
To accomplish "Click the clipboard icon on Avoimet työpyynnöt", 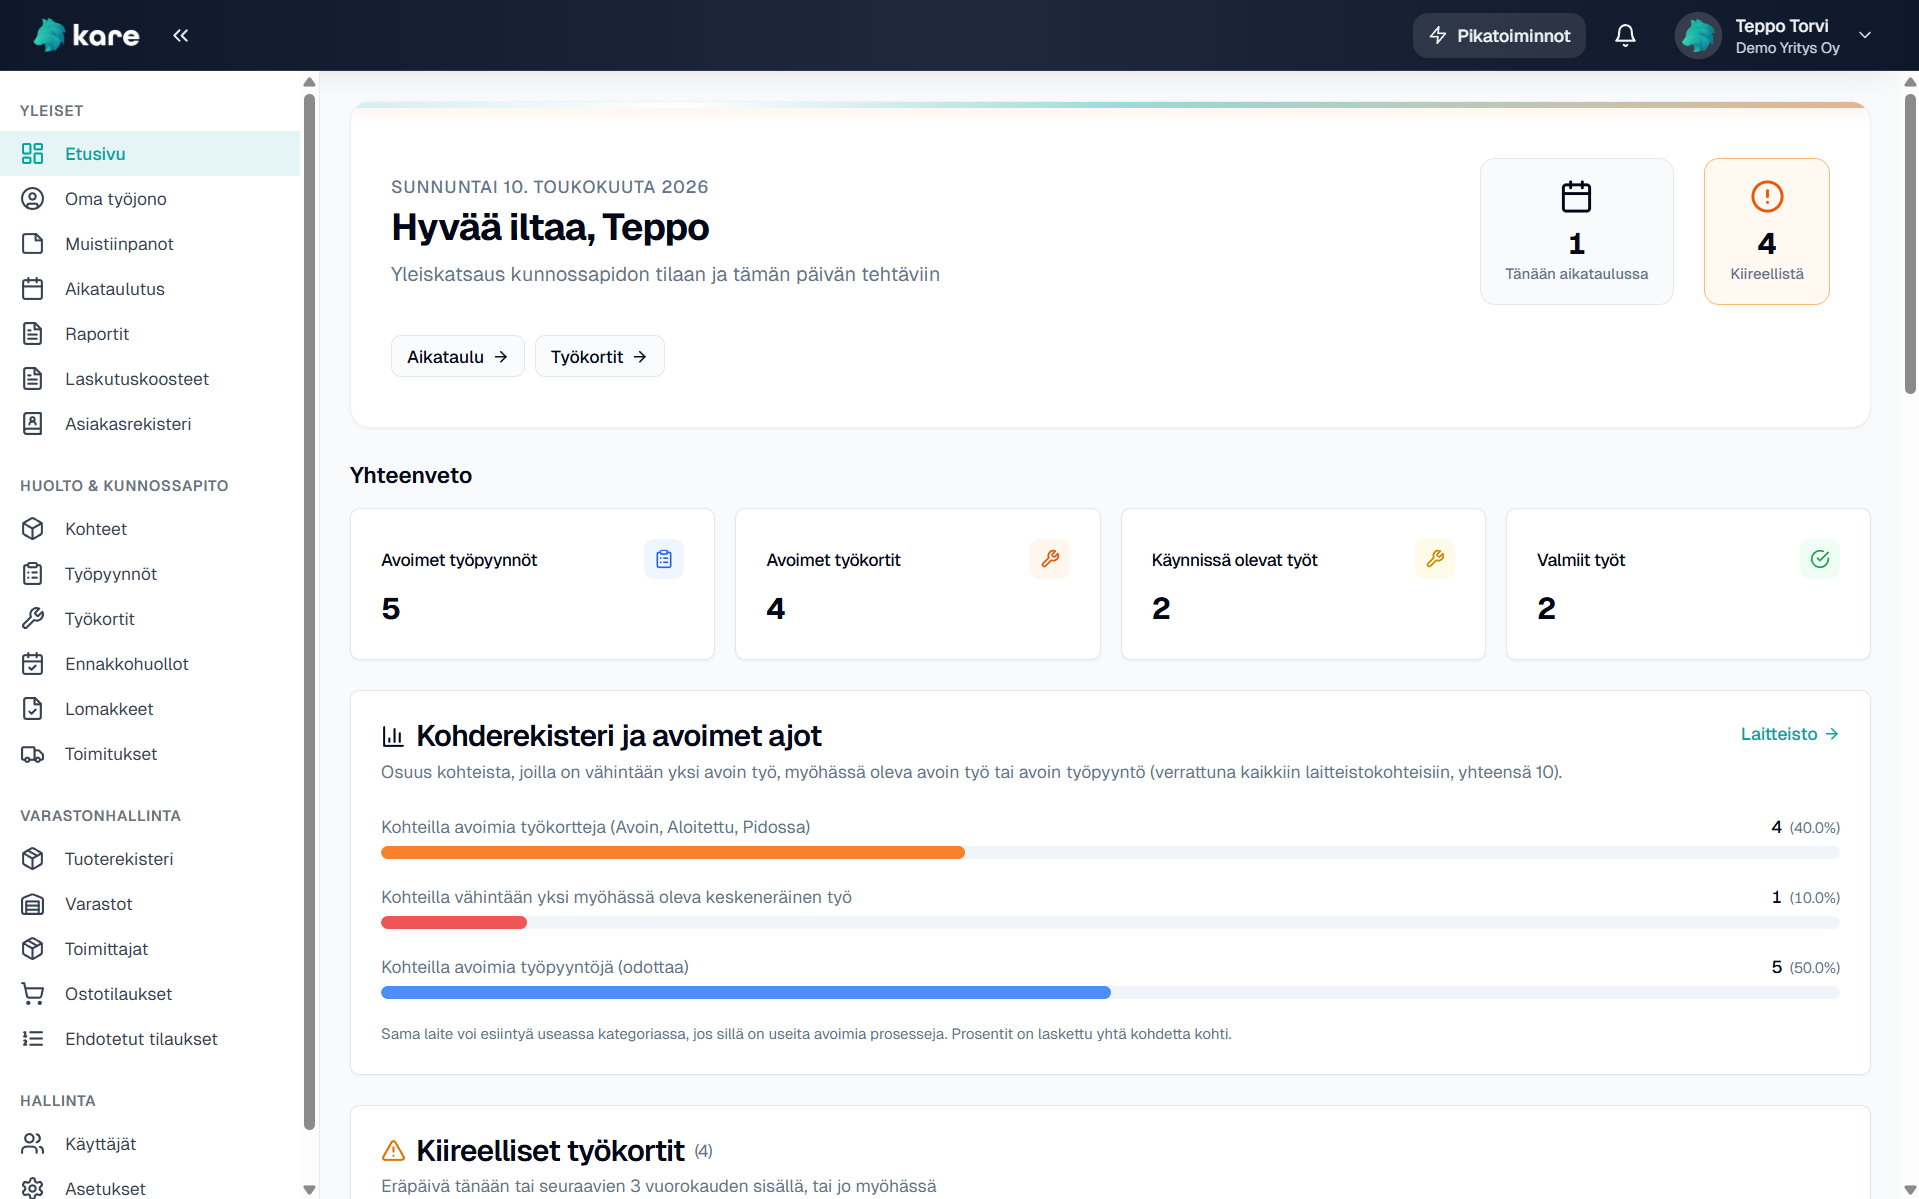I will click(664, 559).
